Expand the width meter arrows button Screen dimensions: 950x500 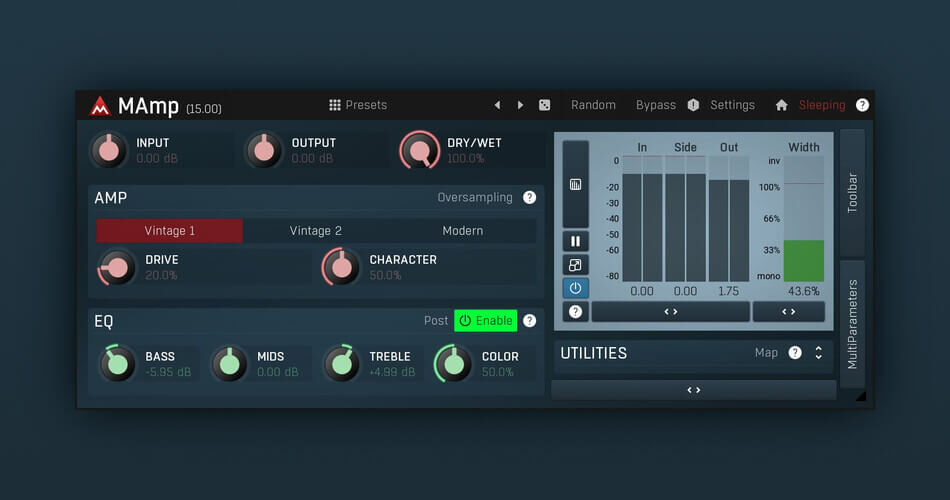tap(788, 312)
